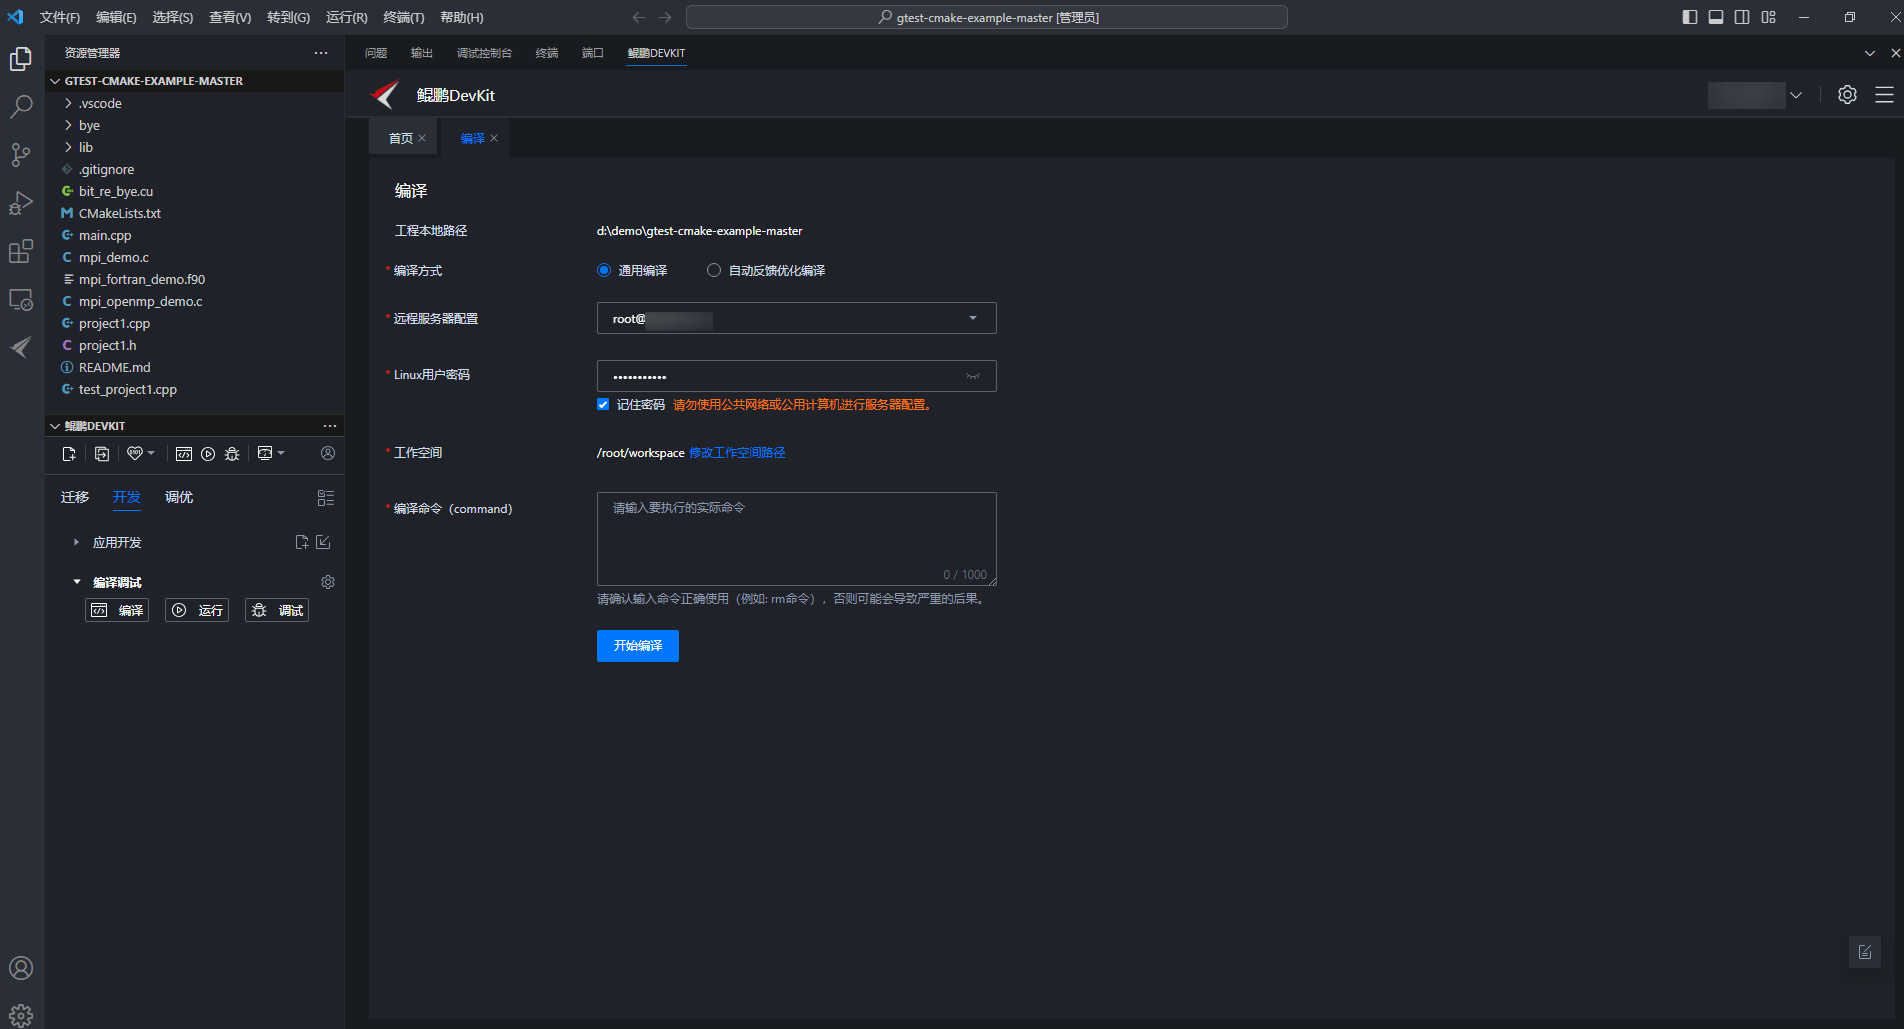Switch to 问题 panel tab
Viewport: 1904px width, 1029px height.
tap(376, 53)
